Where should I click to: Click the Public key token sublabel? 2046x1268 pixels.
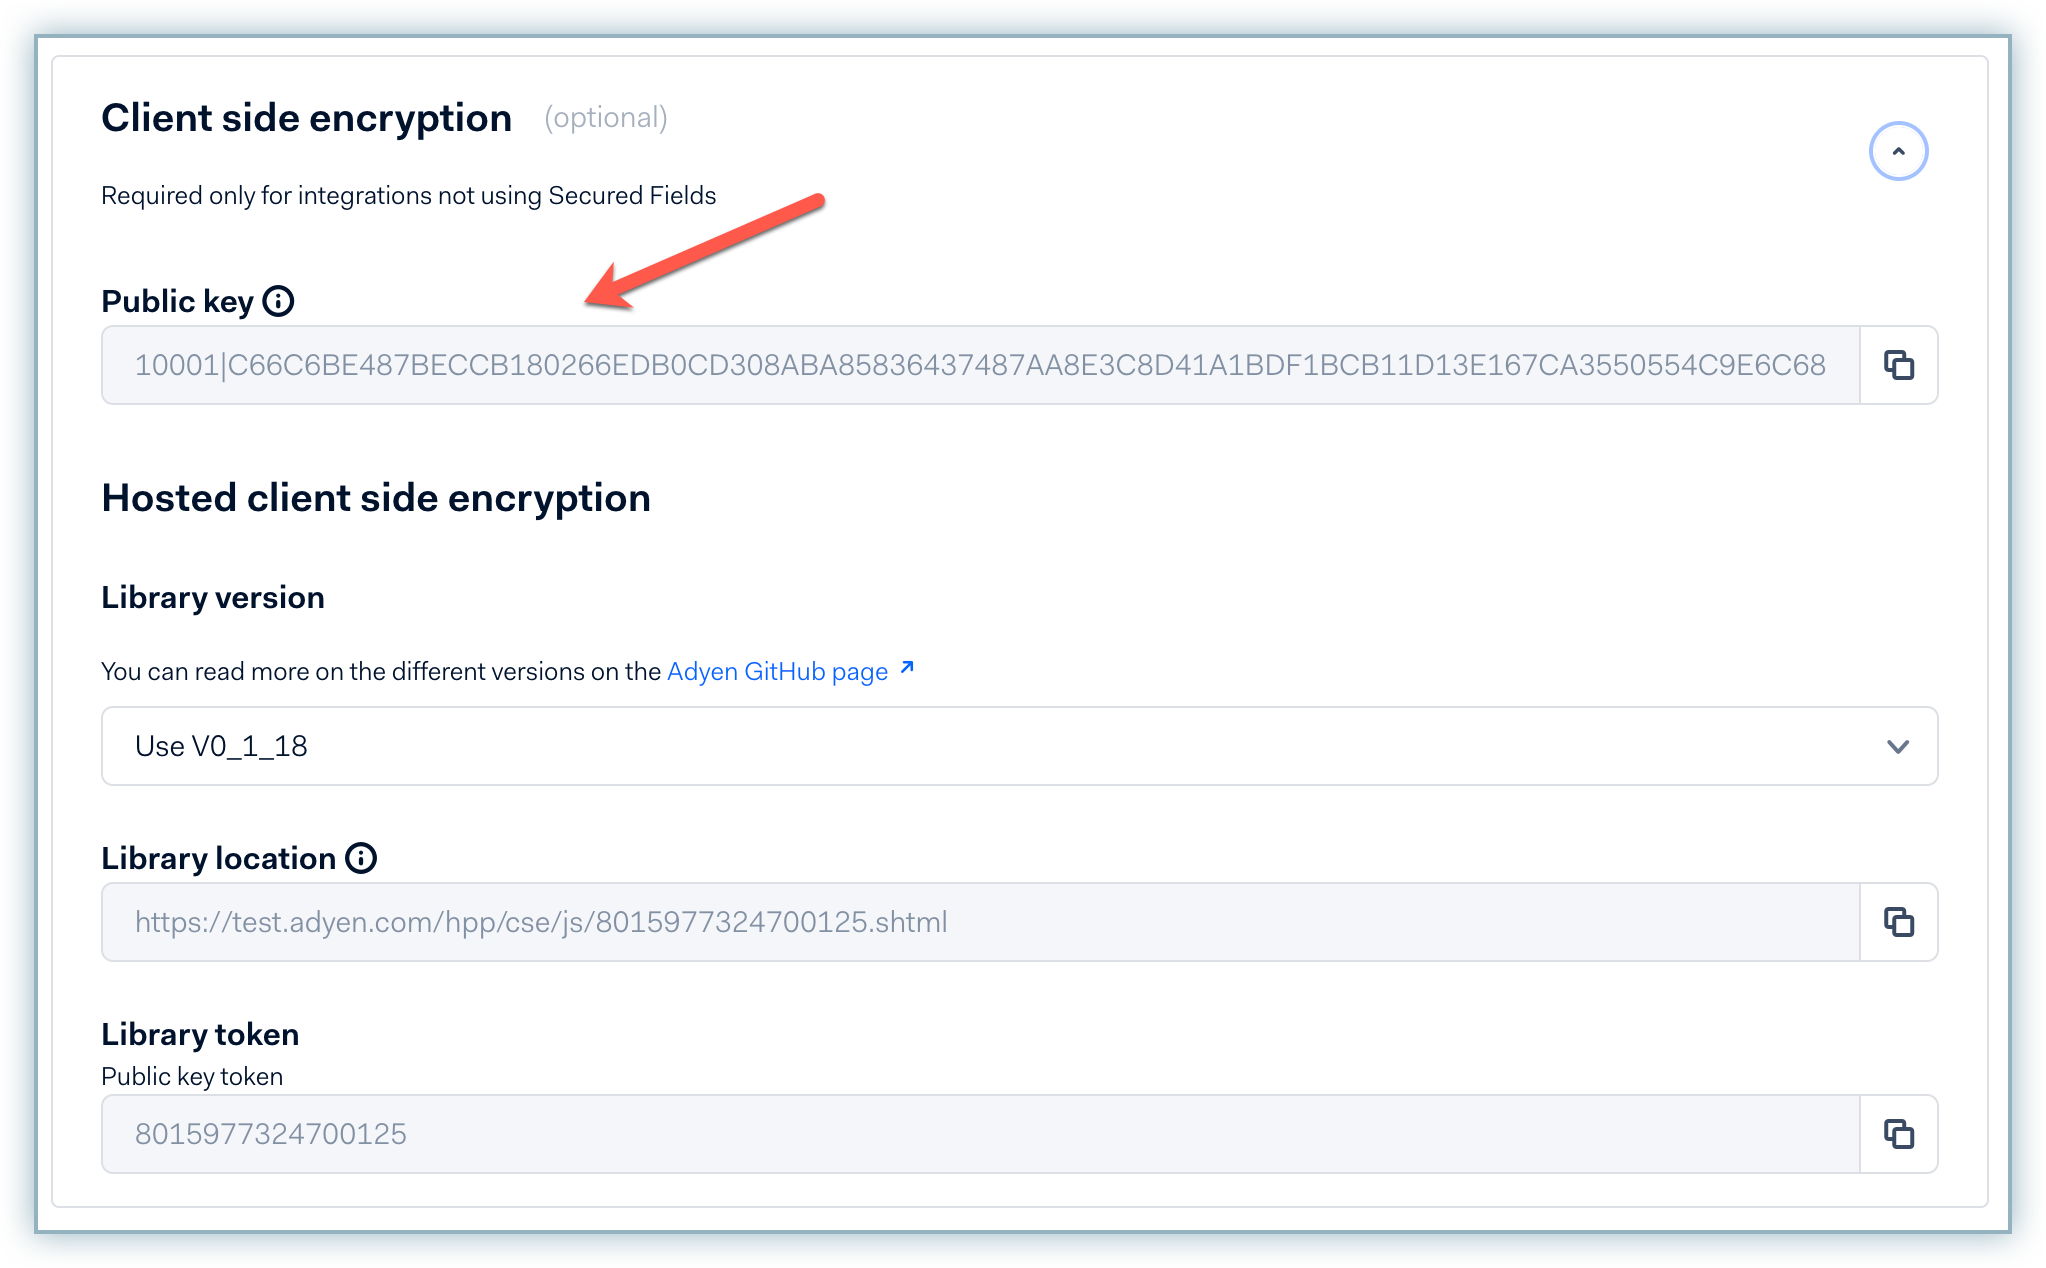point(192,1076)
